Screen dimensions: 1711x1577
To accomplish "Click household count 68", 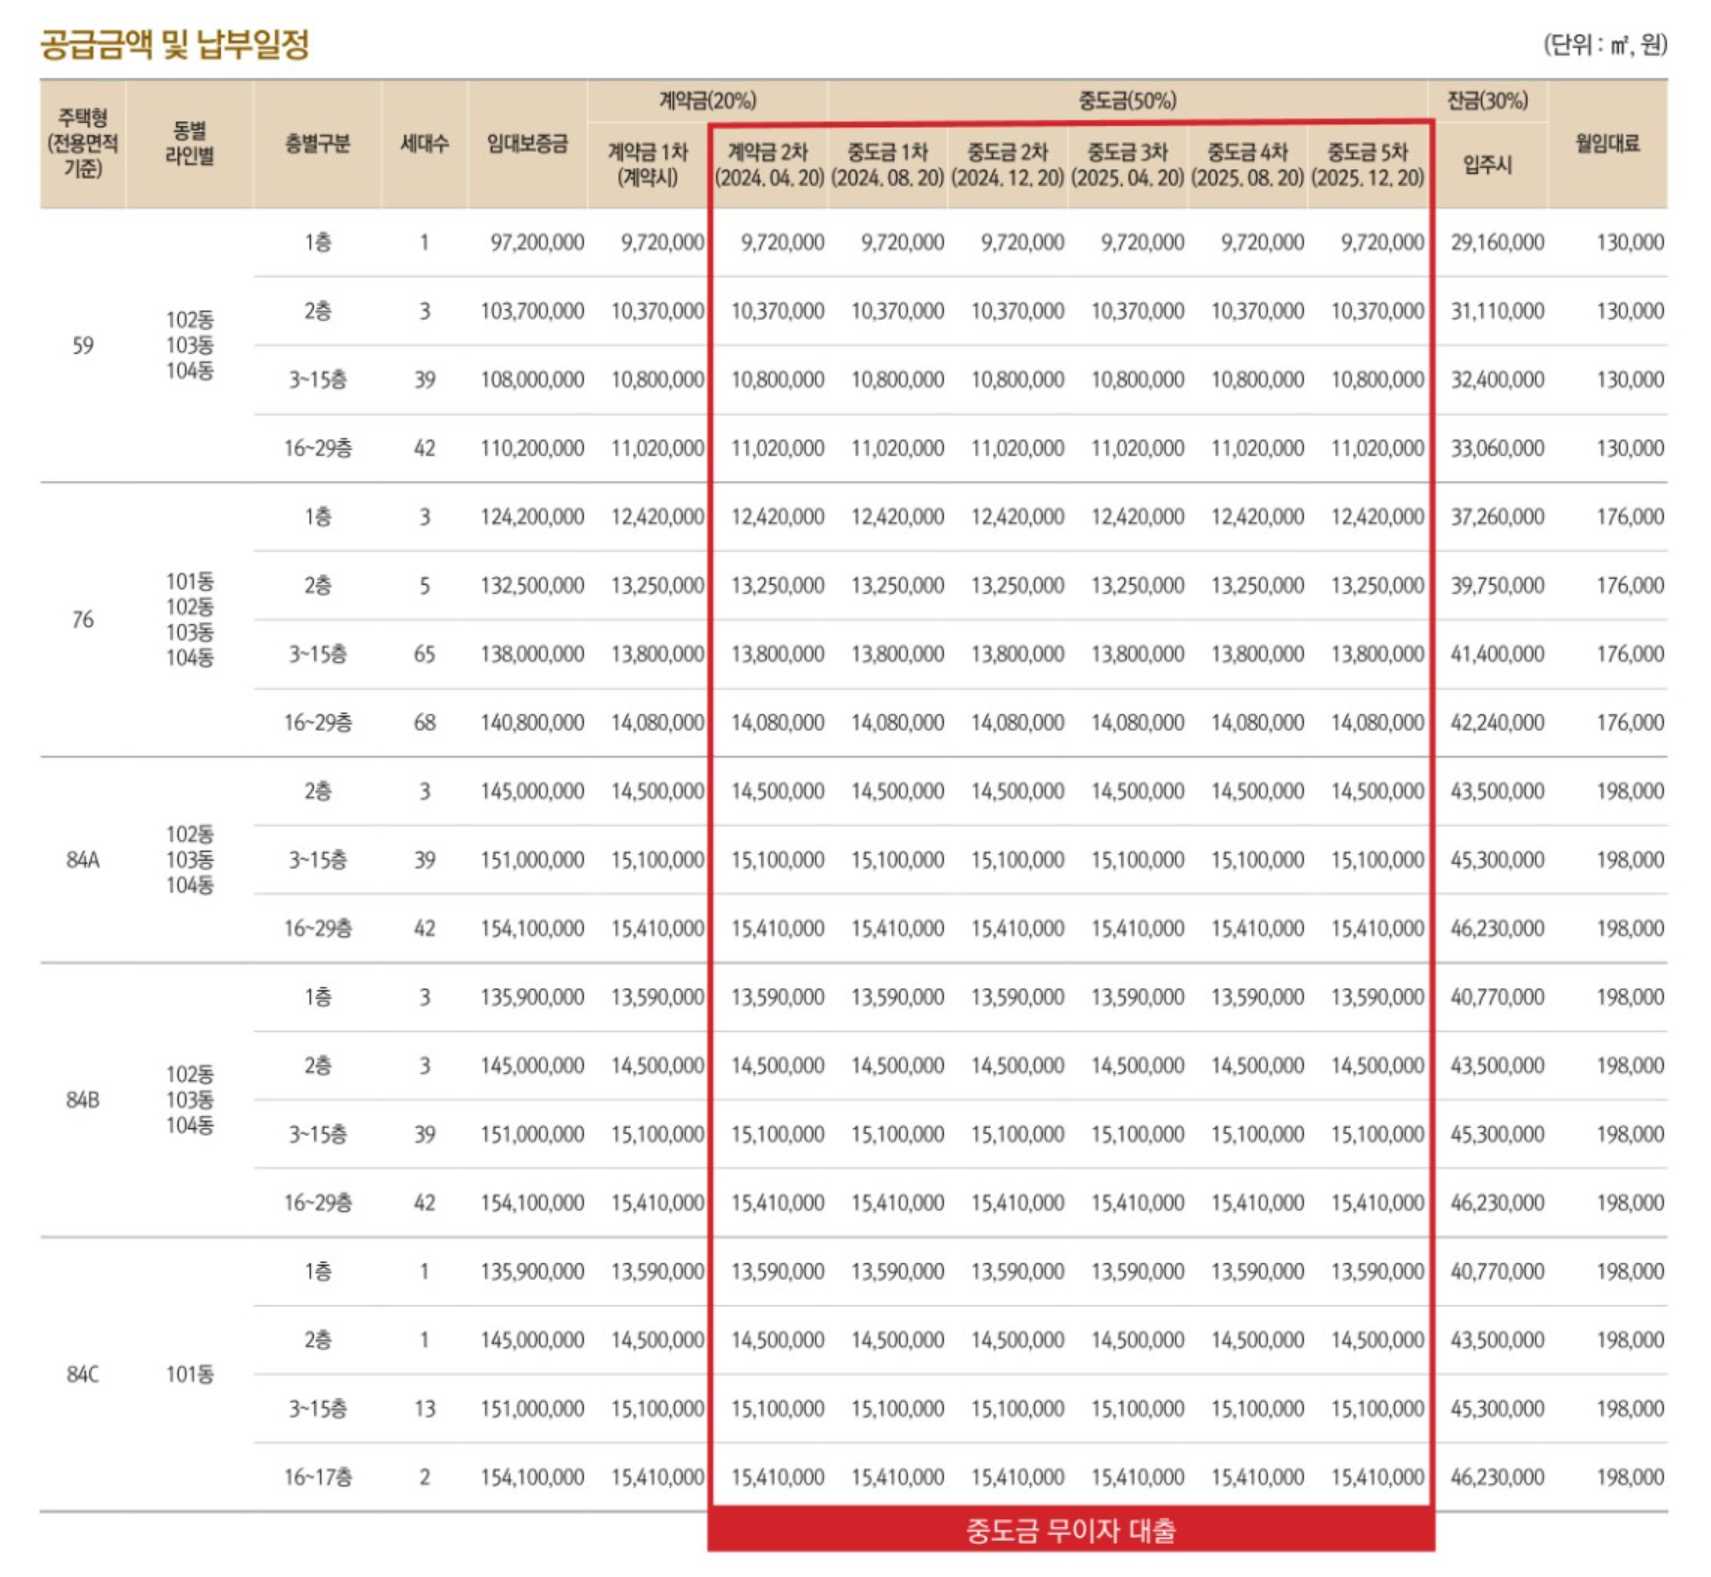I will (x=424, y=723).
